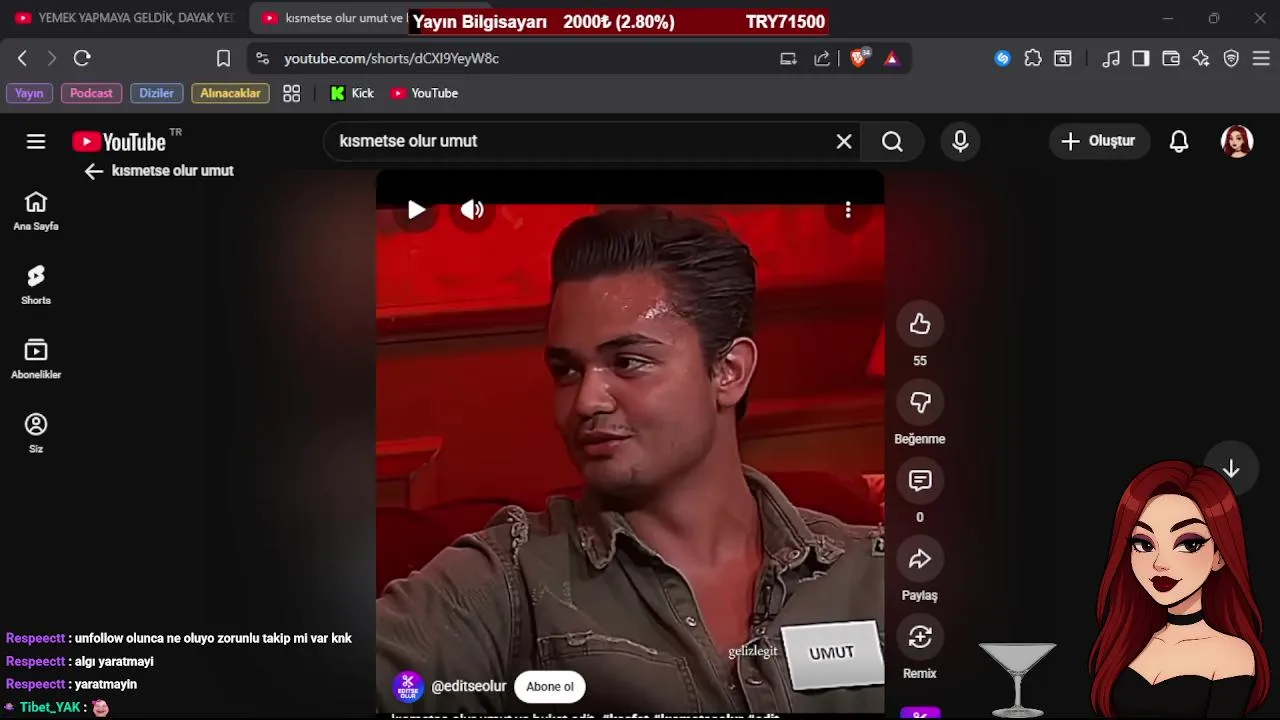Remix this Short
1280x720 pixels.
pos(920,636)
